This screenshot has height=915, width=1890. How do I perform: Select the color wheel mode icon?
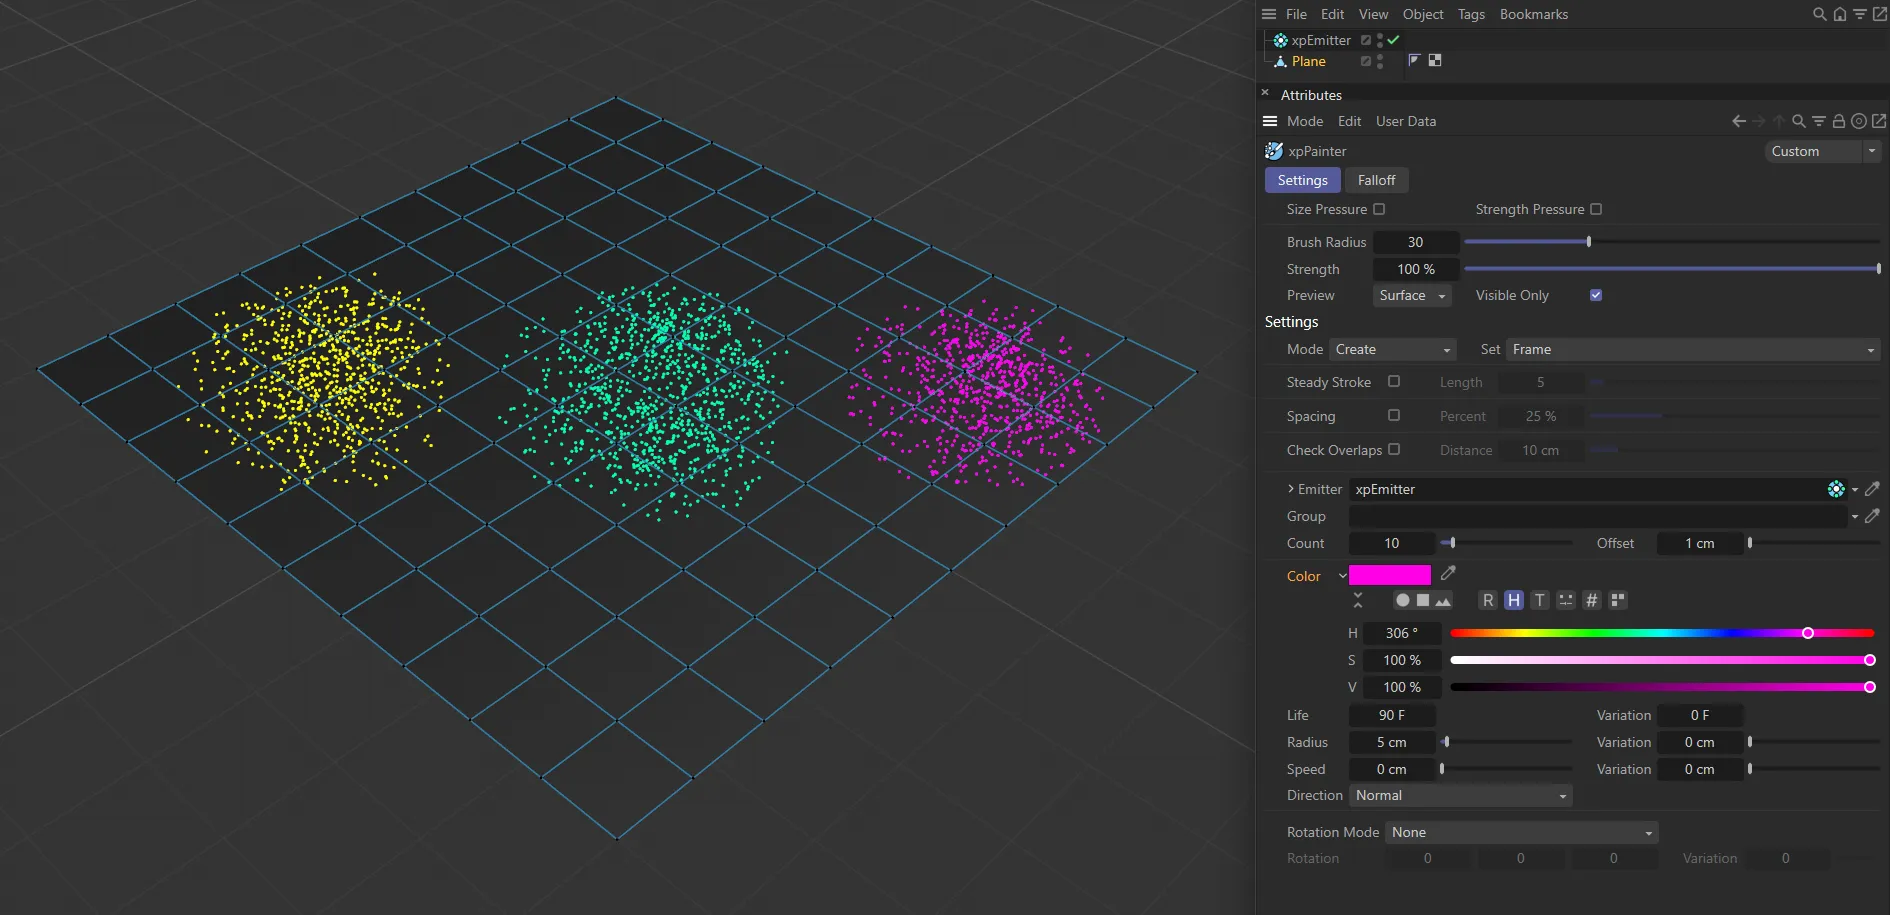click(1403, 600)
